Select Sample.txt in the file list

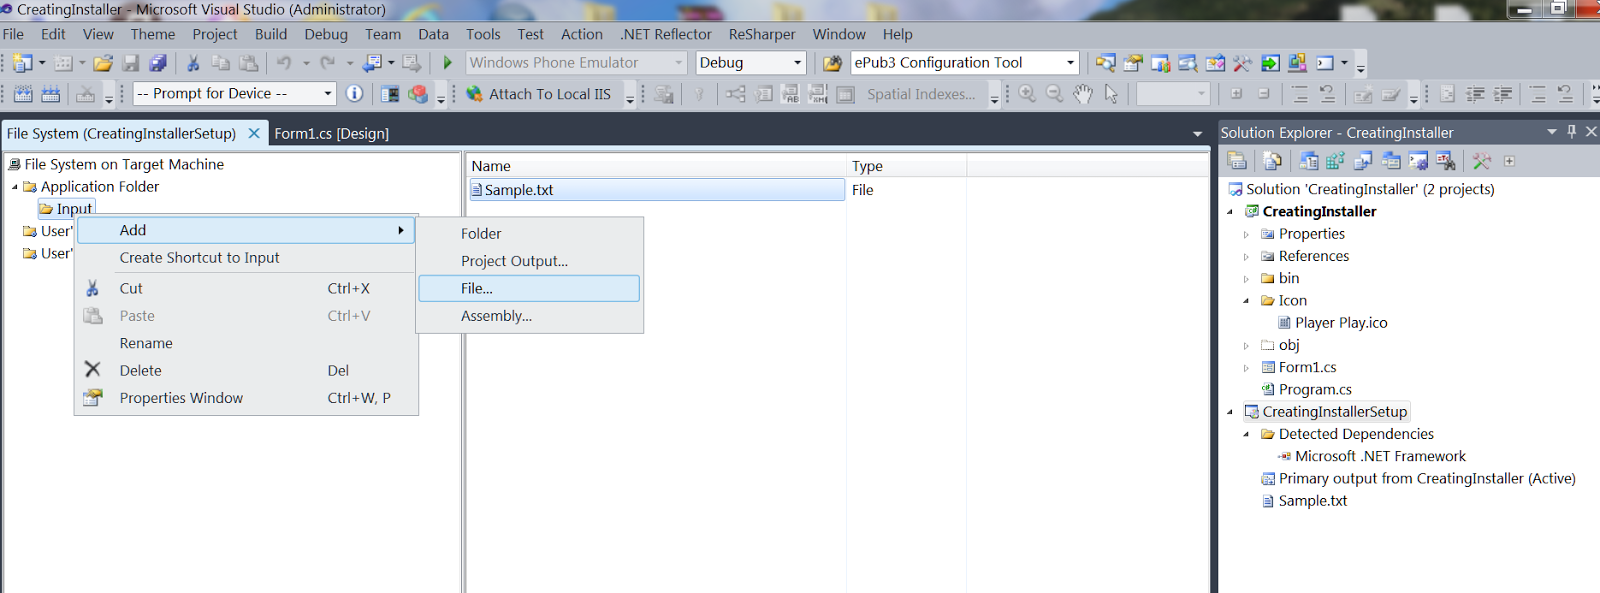coord(518,190)
